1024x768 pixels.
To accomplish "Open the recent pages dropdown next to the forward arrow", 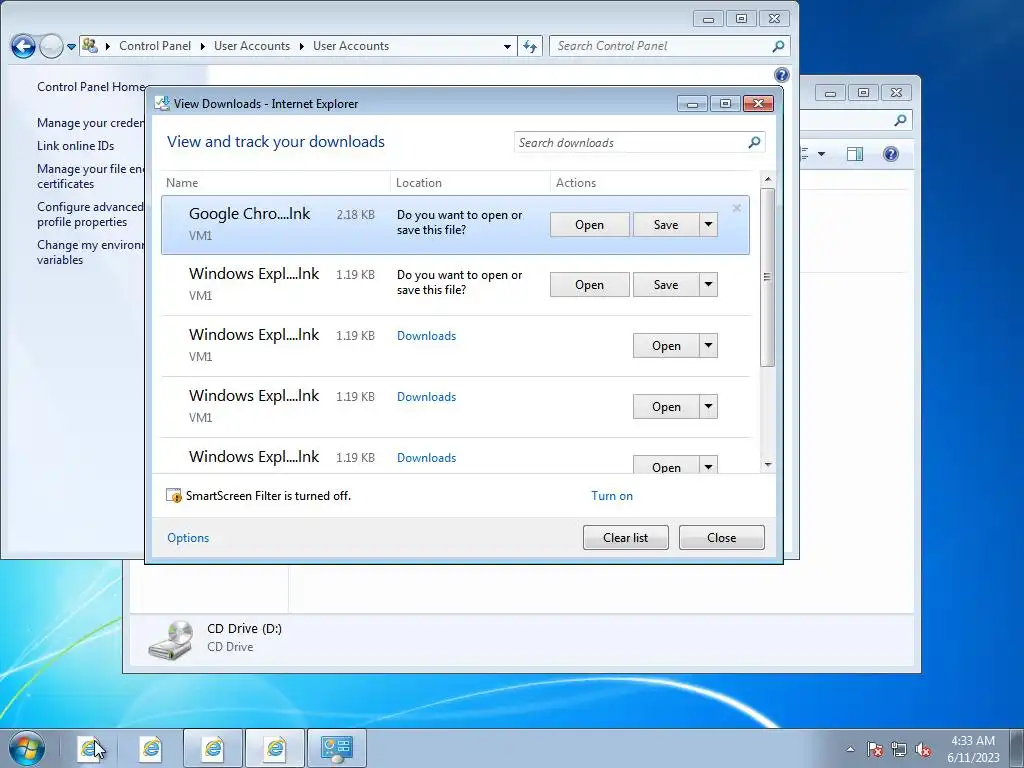I will coord(71,47).
